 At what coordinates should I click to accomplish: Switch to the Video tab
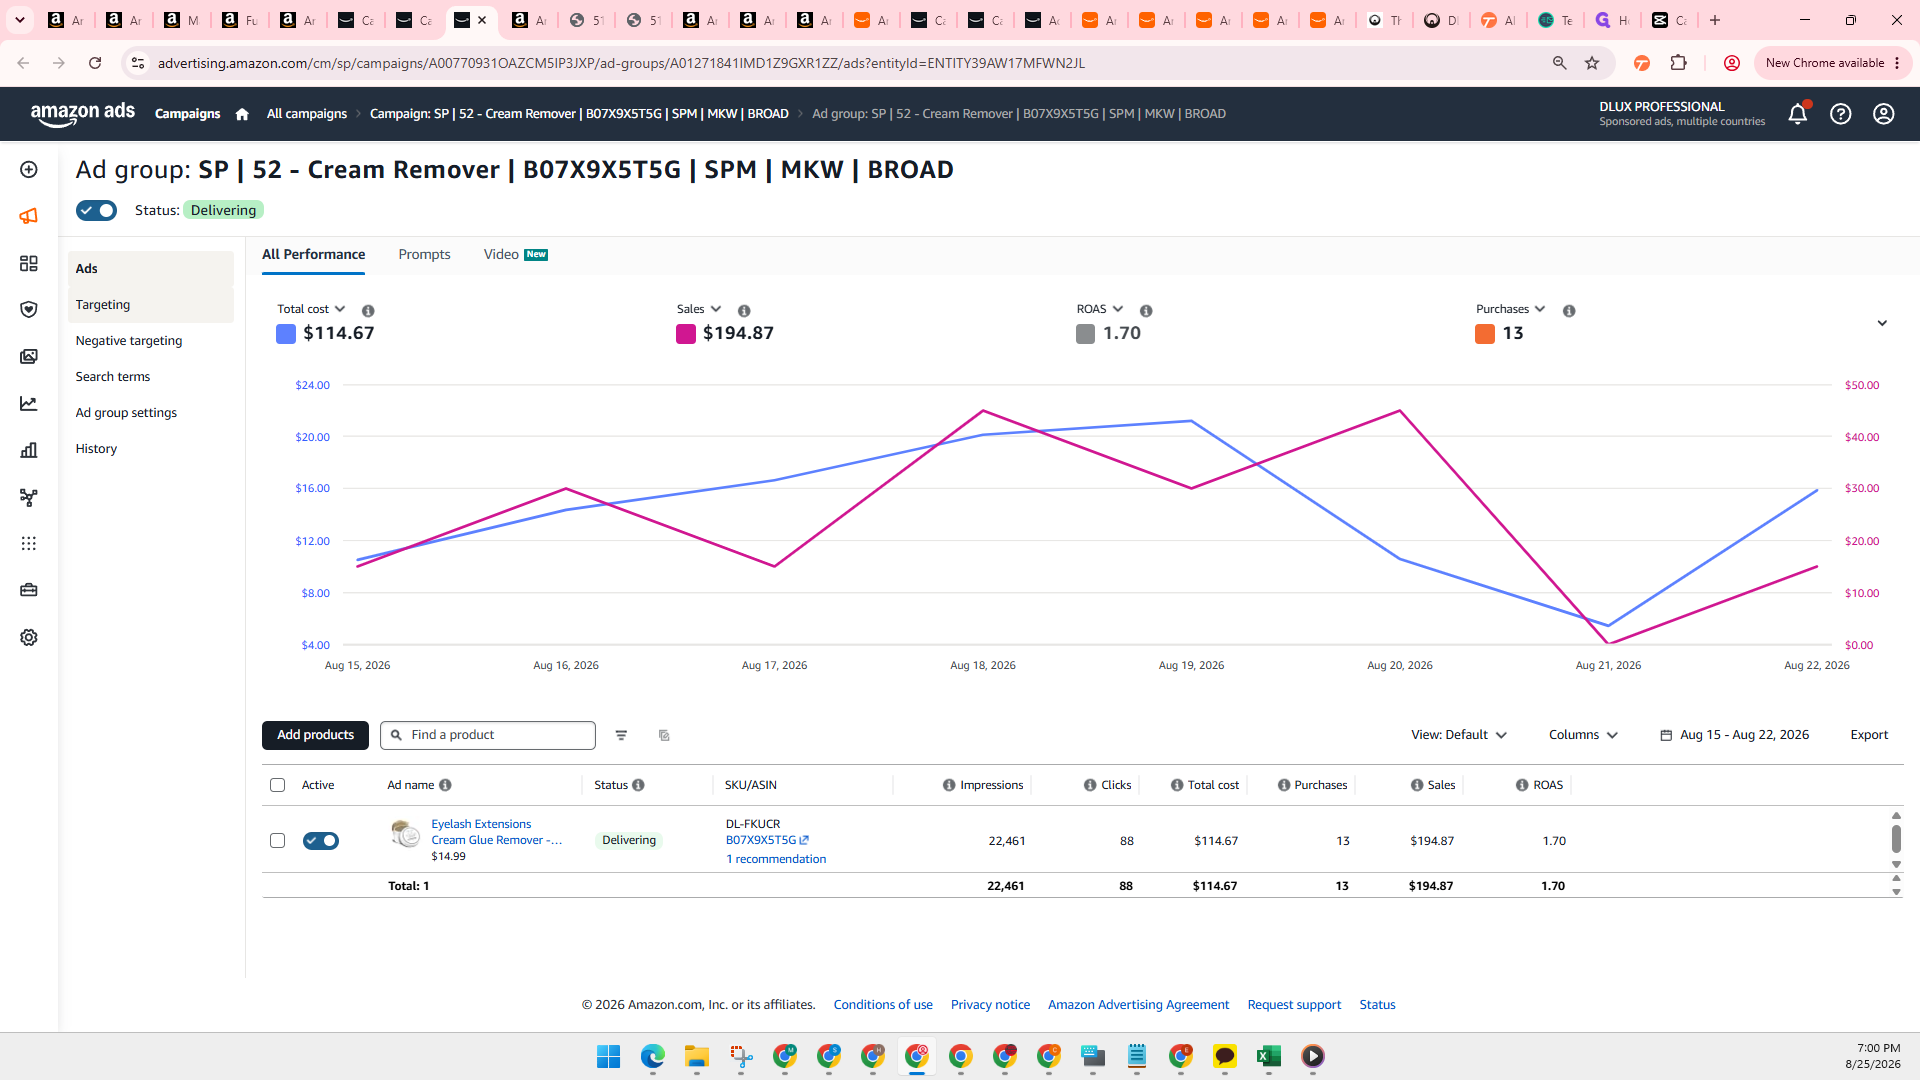515,255
